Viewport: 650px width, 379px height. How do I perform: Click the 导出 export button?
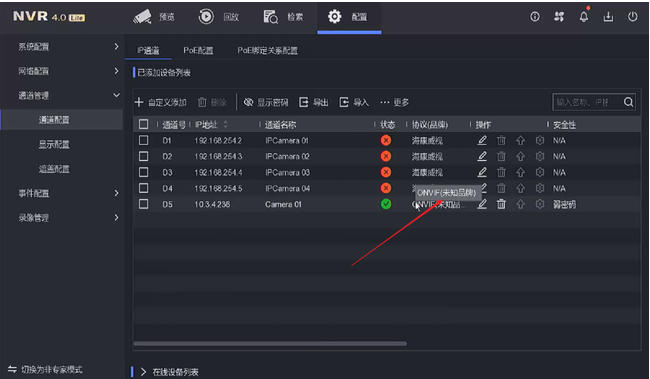pos(314,102)
